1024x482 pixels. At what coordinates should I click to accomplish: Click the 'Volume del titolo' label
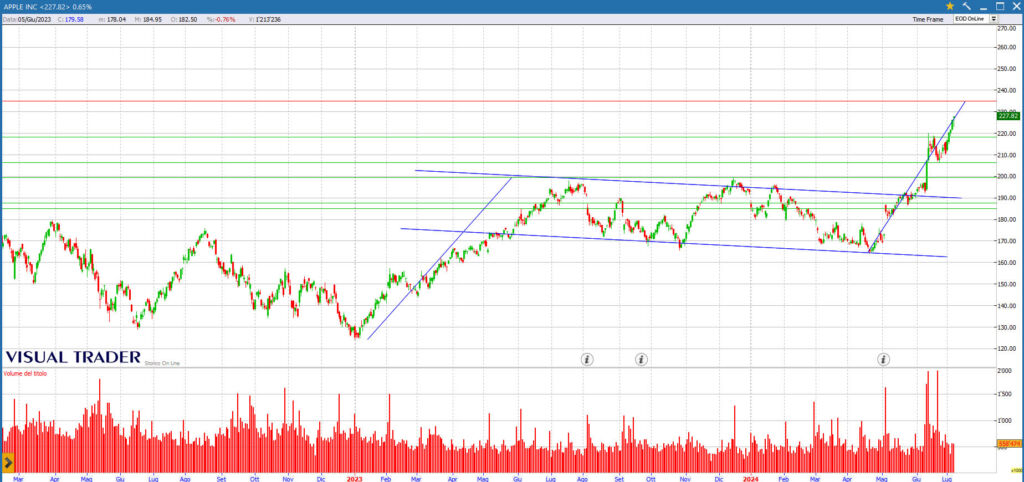(25, 373)
